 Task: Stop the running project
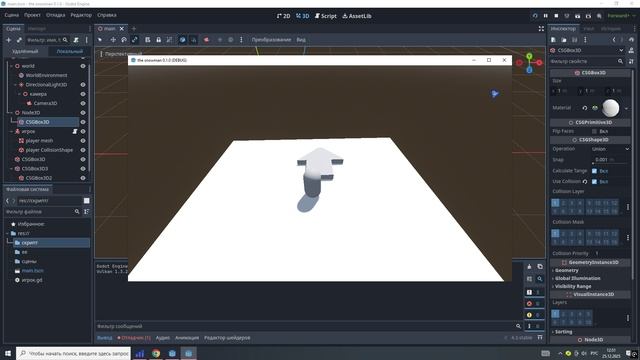pos(556,16)
